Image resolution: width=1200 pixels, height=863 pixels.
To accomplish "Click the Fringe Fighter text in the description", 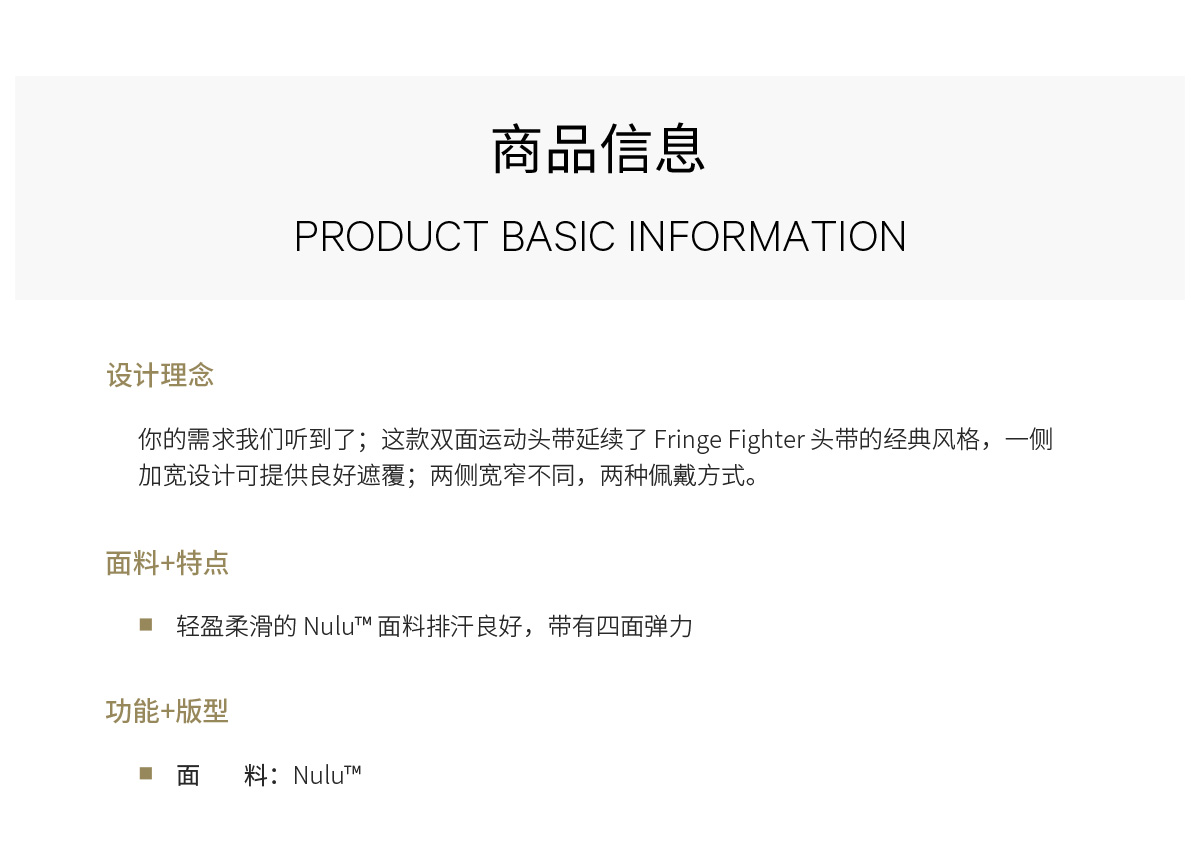I will pos(730,439).
